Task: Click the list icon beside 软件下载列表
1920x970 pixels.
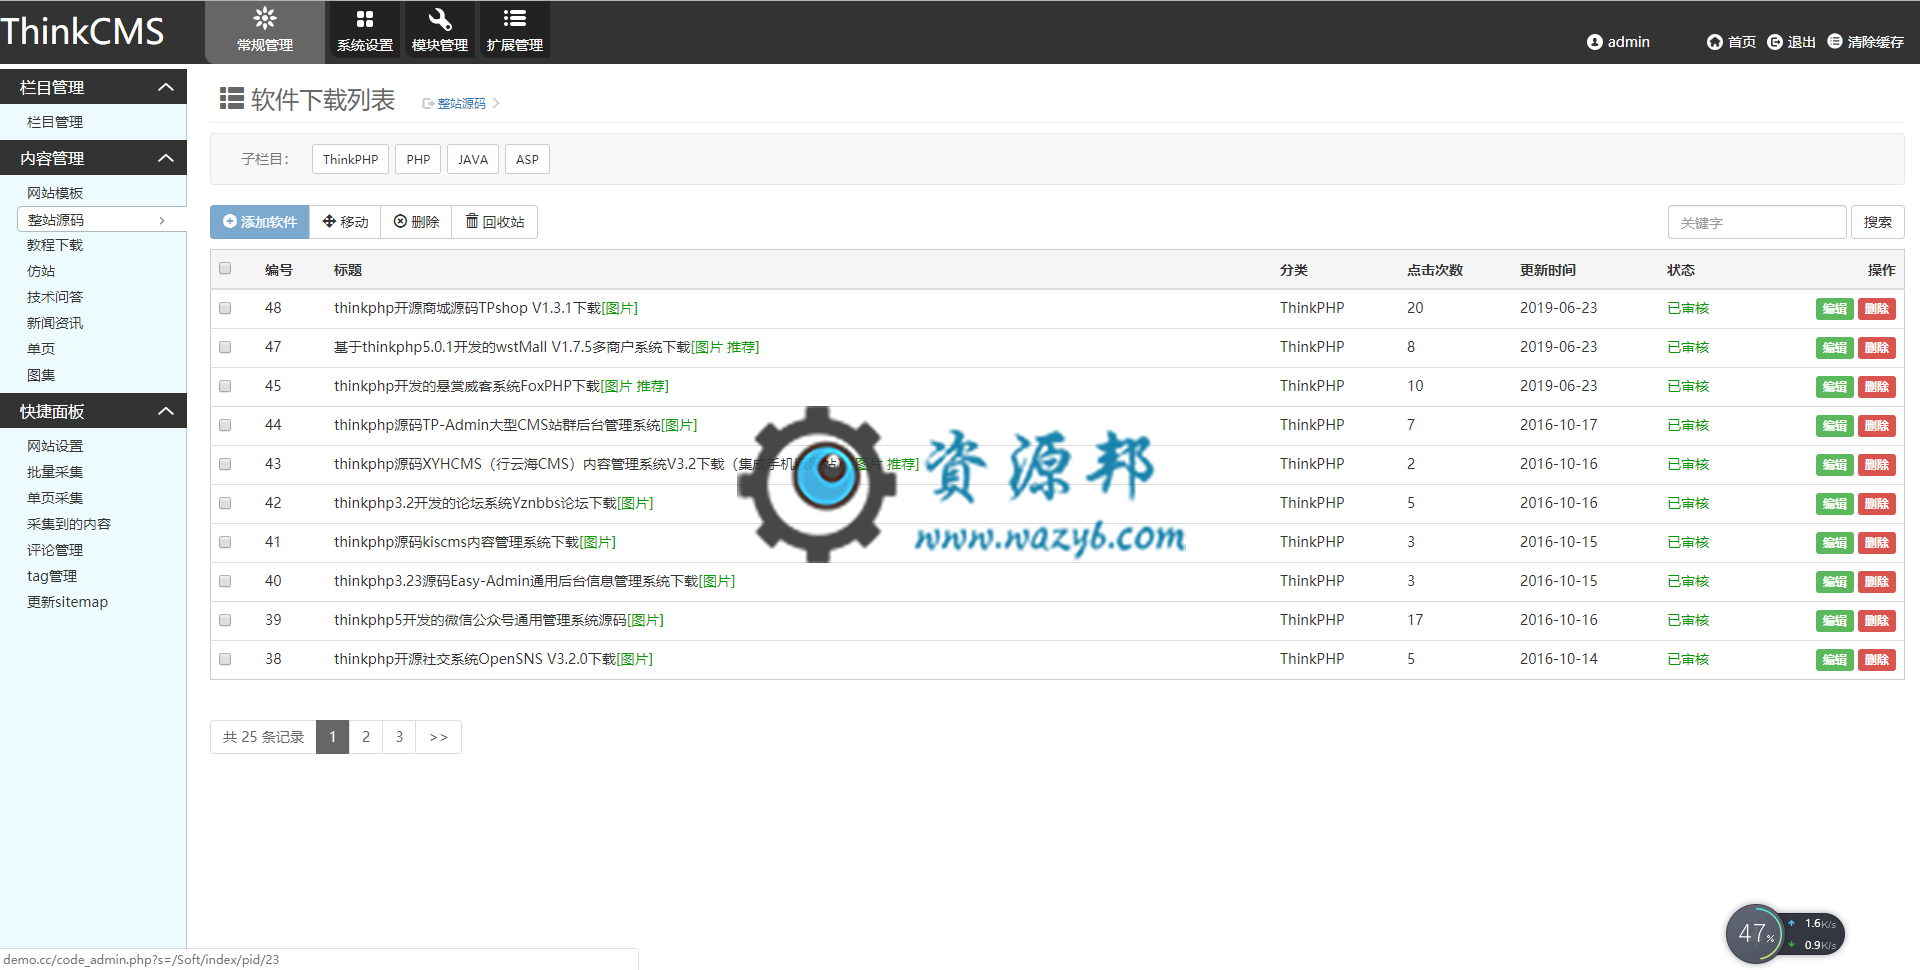Action: [x=232, y=98]
